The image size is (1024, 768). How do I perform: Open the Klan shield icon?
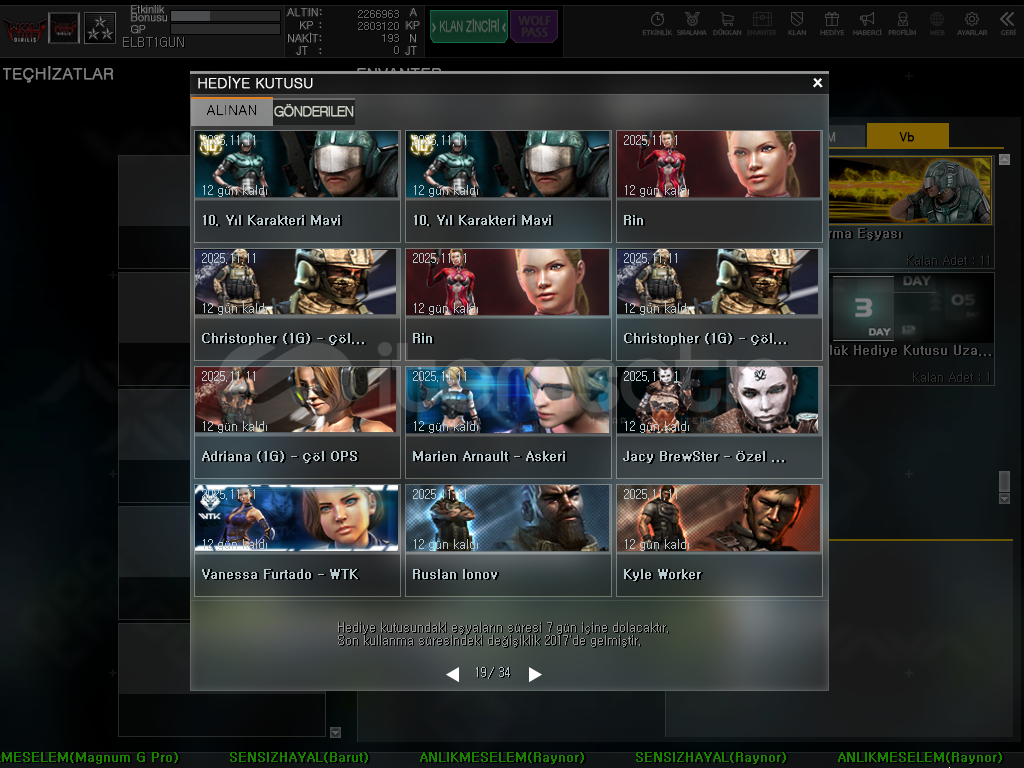click(797, 24)
